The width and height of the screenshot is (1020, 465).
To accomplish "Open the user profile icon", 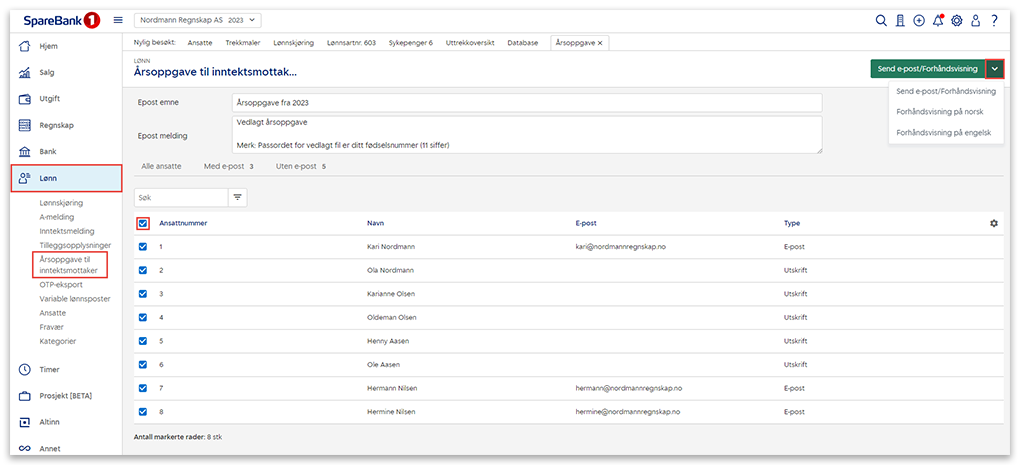I will pos(976,20).
